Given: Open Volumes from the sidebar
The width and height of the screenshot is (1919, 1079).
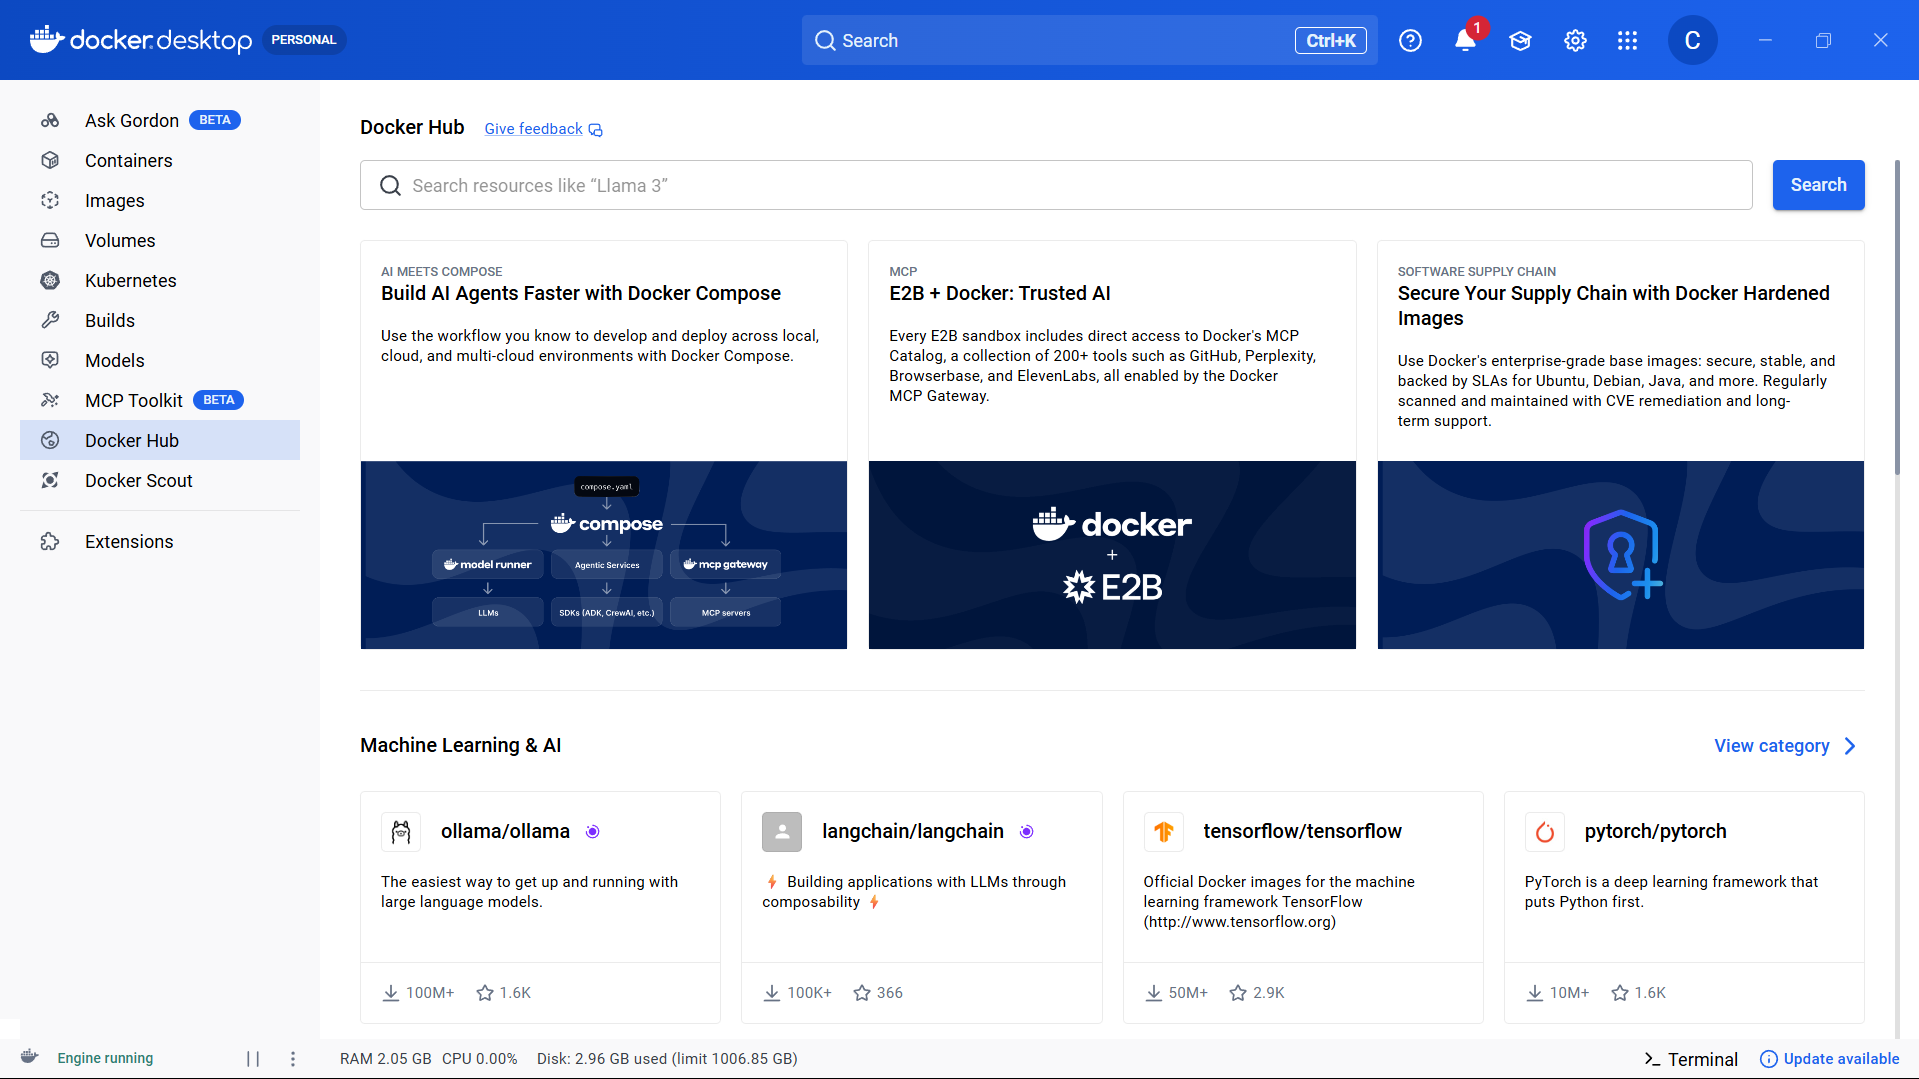Looking at the screenshot, I should [x=160, y=240].
